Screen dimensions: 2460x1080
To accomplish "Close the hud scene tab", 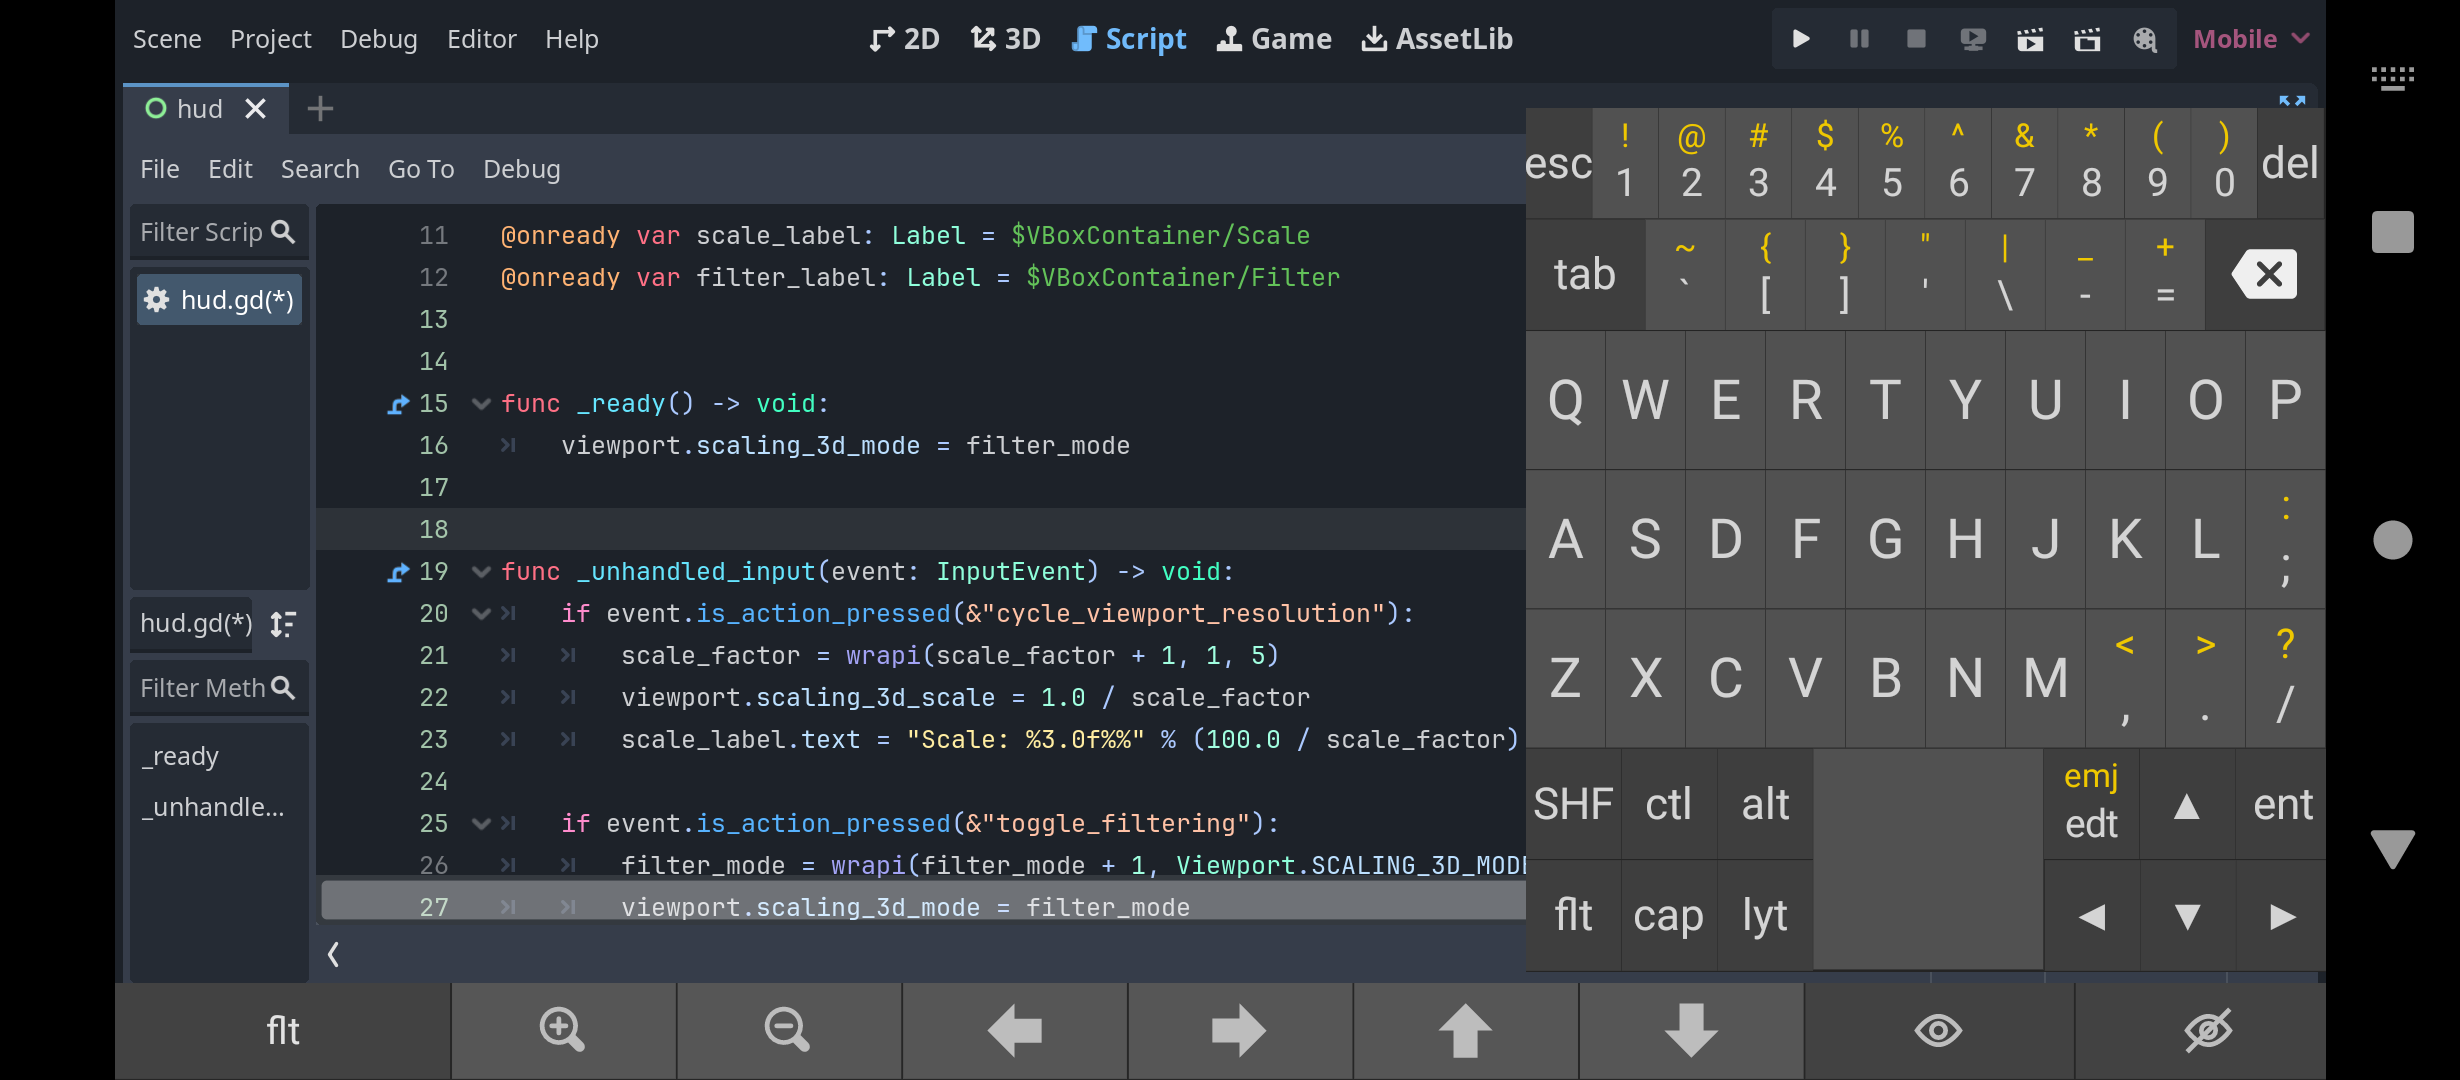I will [256, 108].
